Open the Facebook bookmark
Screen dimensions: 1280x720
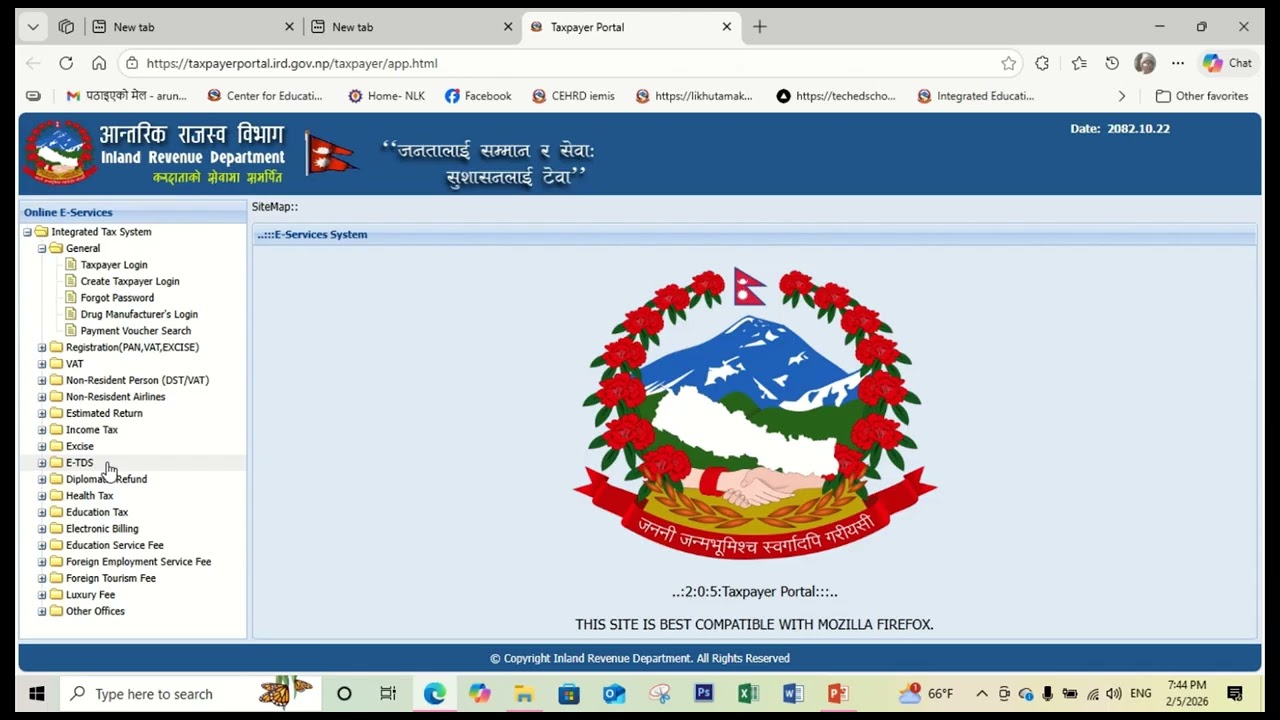click(x=478, y=96)
